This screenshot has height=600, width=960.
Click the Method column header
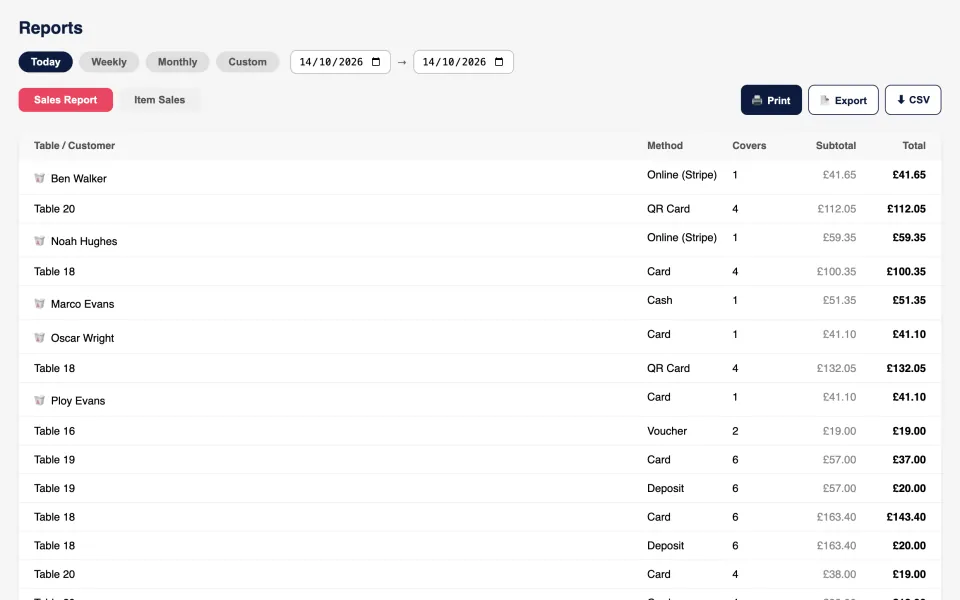pos(665,146)
